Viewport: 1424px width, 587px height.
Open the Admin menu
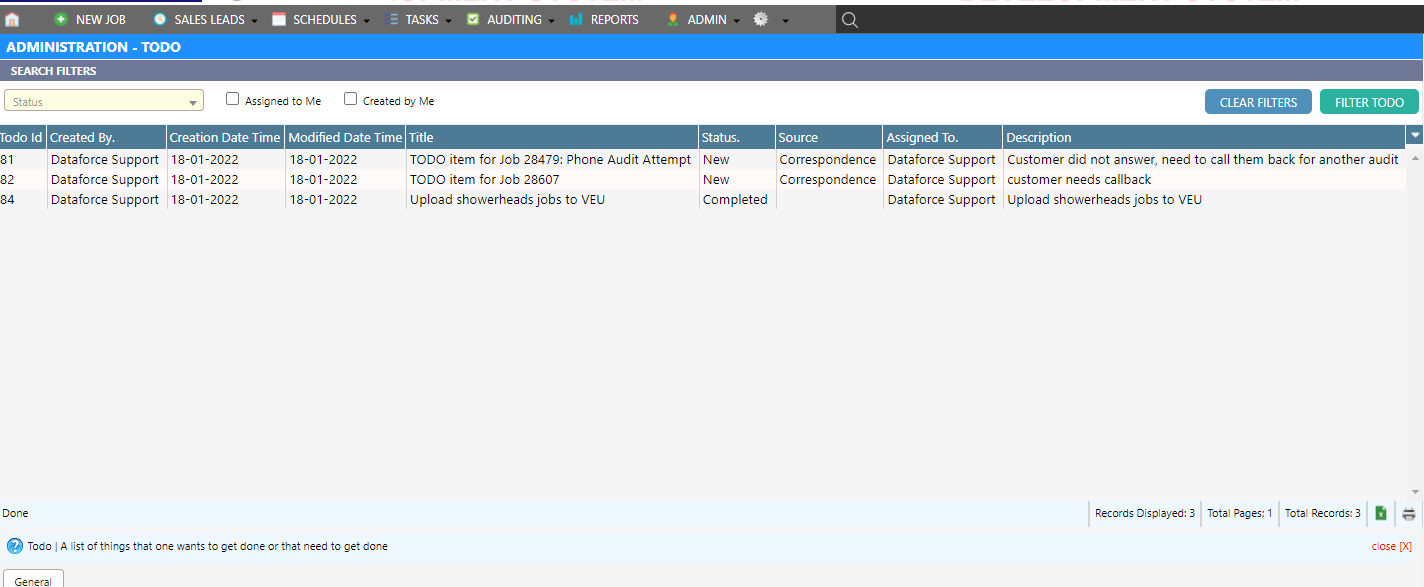(706, 19)
